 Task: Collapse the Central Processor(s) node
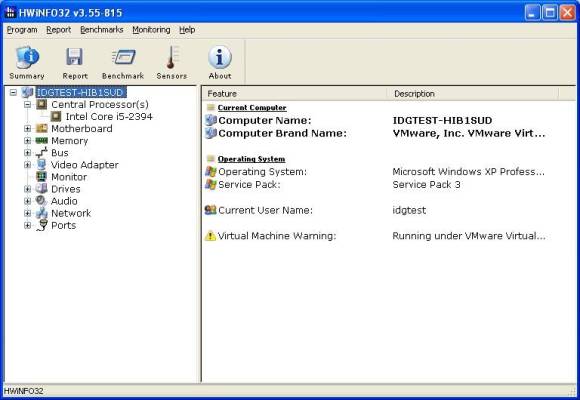pyautogui.click(x=27, y=104)
